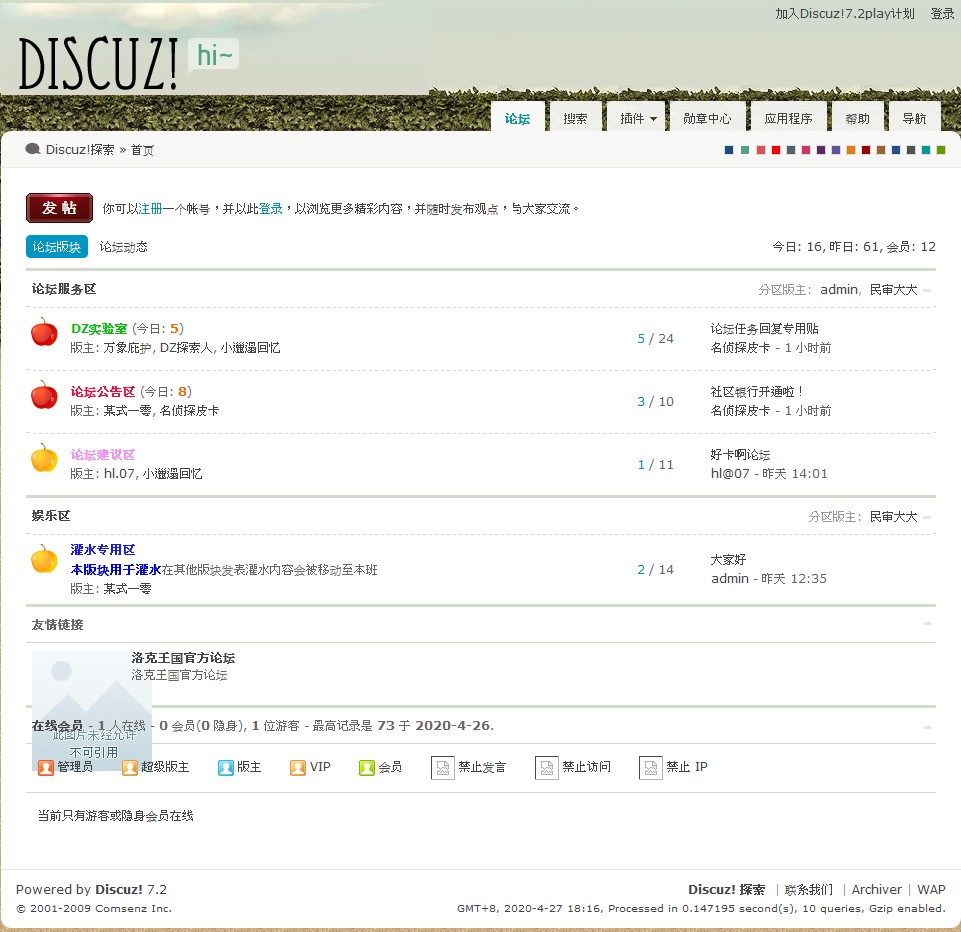Open the 洛克王国官方论坛 friend link title
Image resolution: width=961 pixels, height=932 pixels.
coord(183,657)
